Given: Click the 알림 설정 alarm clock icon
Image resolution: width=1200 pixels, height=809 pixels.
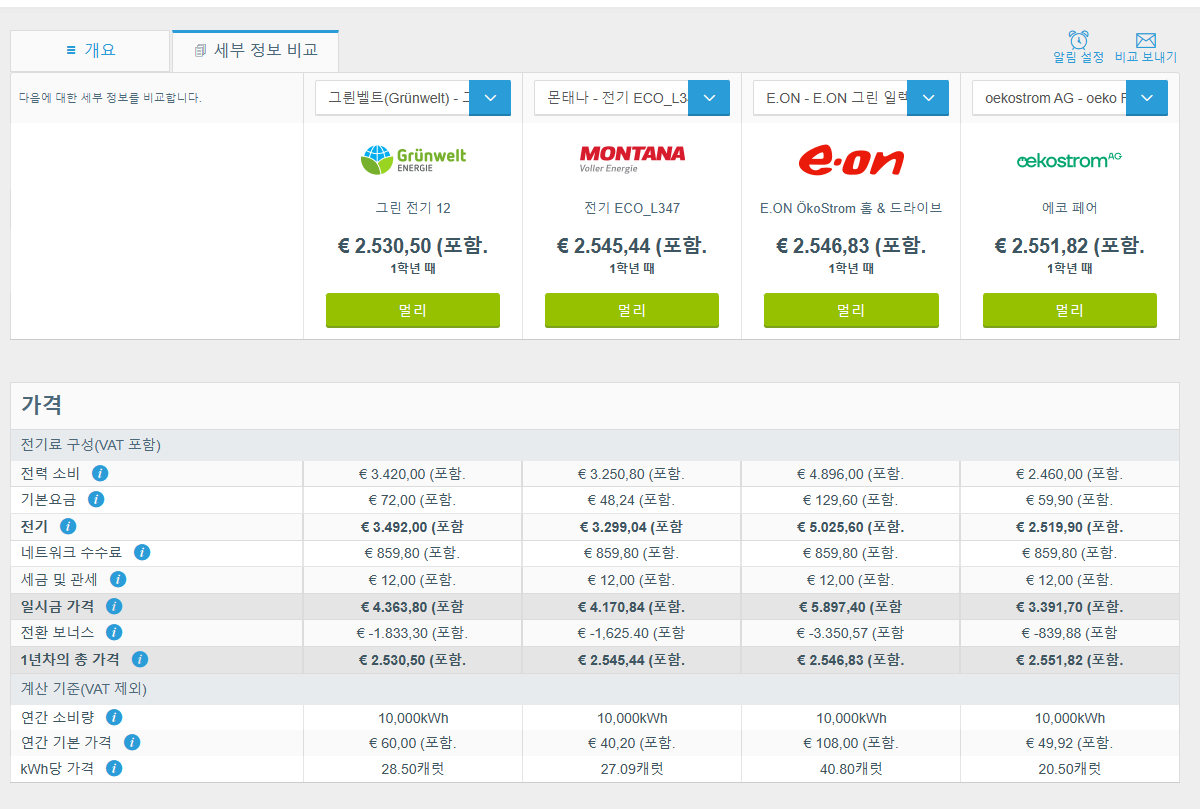Looking at the screenshot, I should 1079,40.
